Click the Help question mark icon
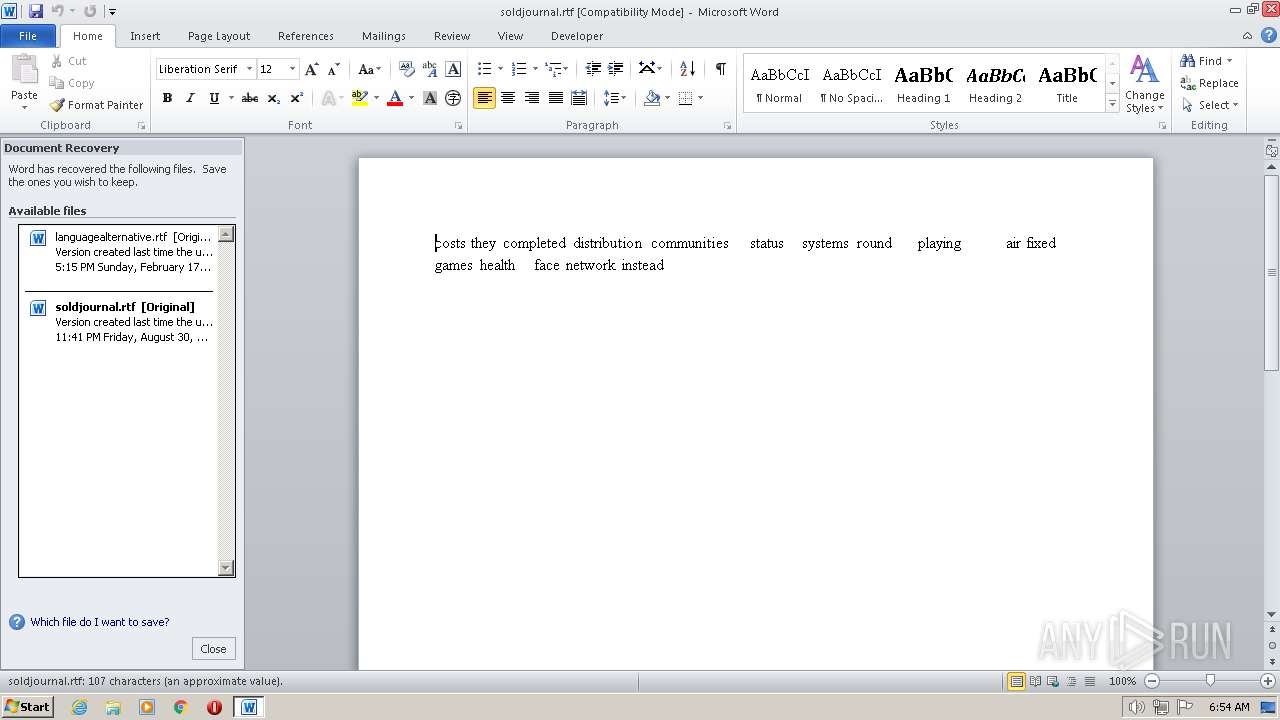 click(1269, 35)
